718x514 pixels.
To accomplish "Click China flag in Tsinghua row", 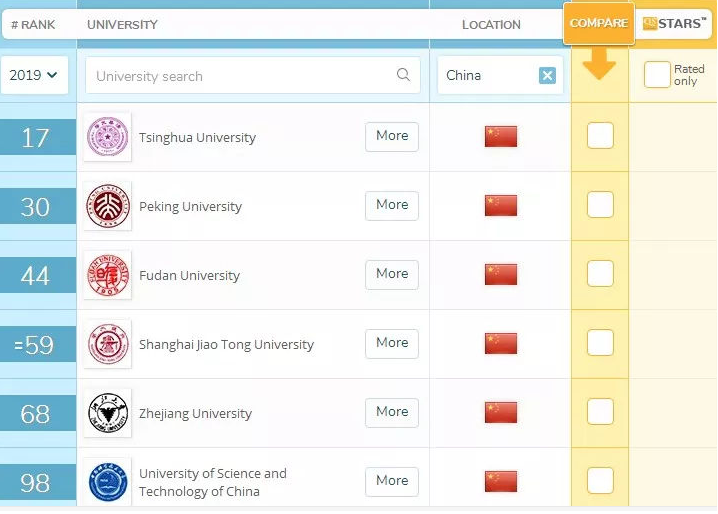I will coord(501,137).
